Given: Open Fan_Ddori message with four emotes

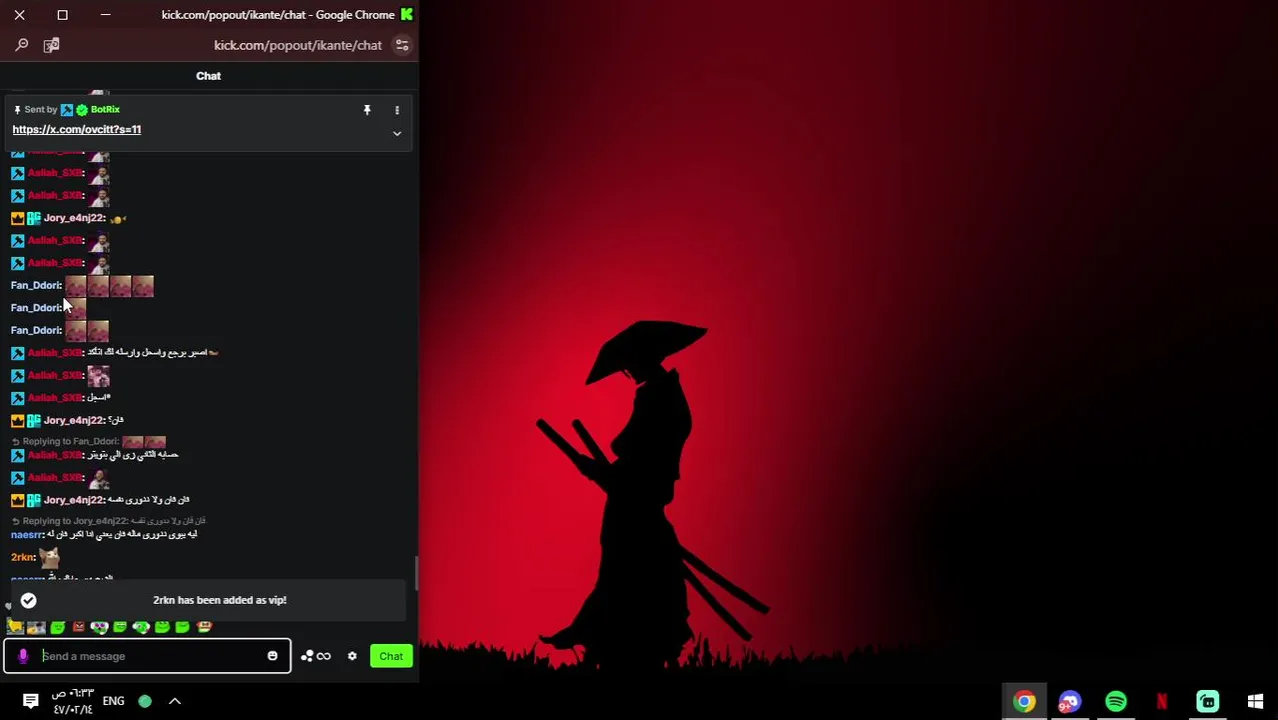Looking at the screenshot, I should point(82,286).
